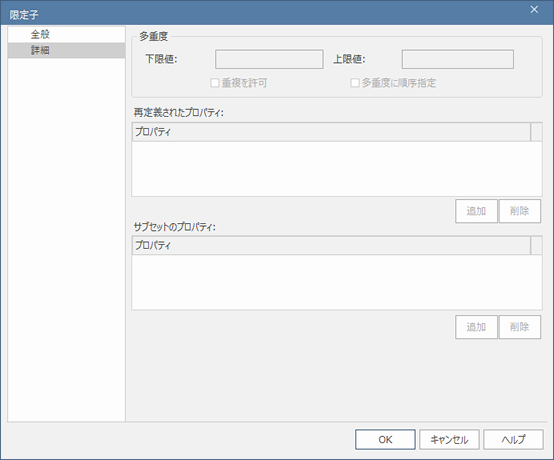Image resolution: width=554 pixels, height=460 pixels.
Task: Click 追加 under 再定義されたプロパティ list
Action: click(x=476, y=211)
